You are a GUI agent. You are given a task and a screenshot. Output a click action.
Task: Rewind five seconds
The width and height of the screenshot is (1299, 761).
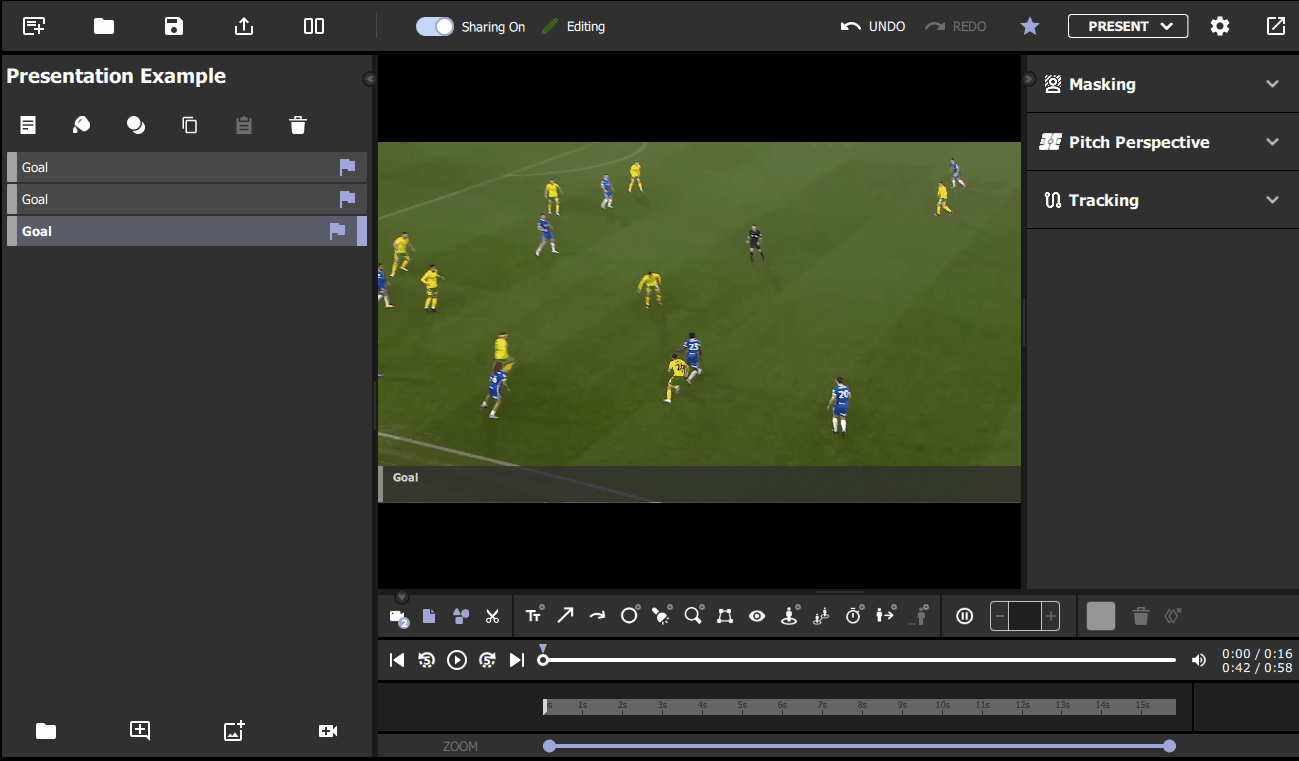click(427, 660)
